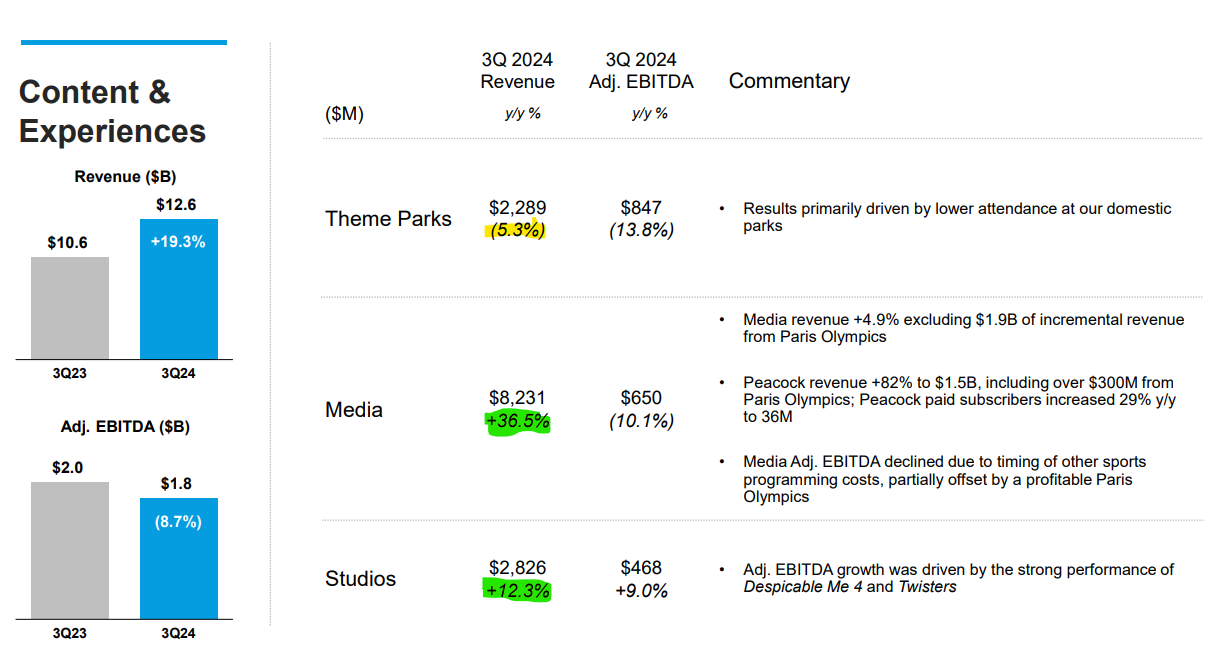Click the "Commentary" column header
Image resolution: width=1230 pixels, height=655 pixels.
789,81
